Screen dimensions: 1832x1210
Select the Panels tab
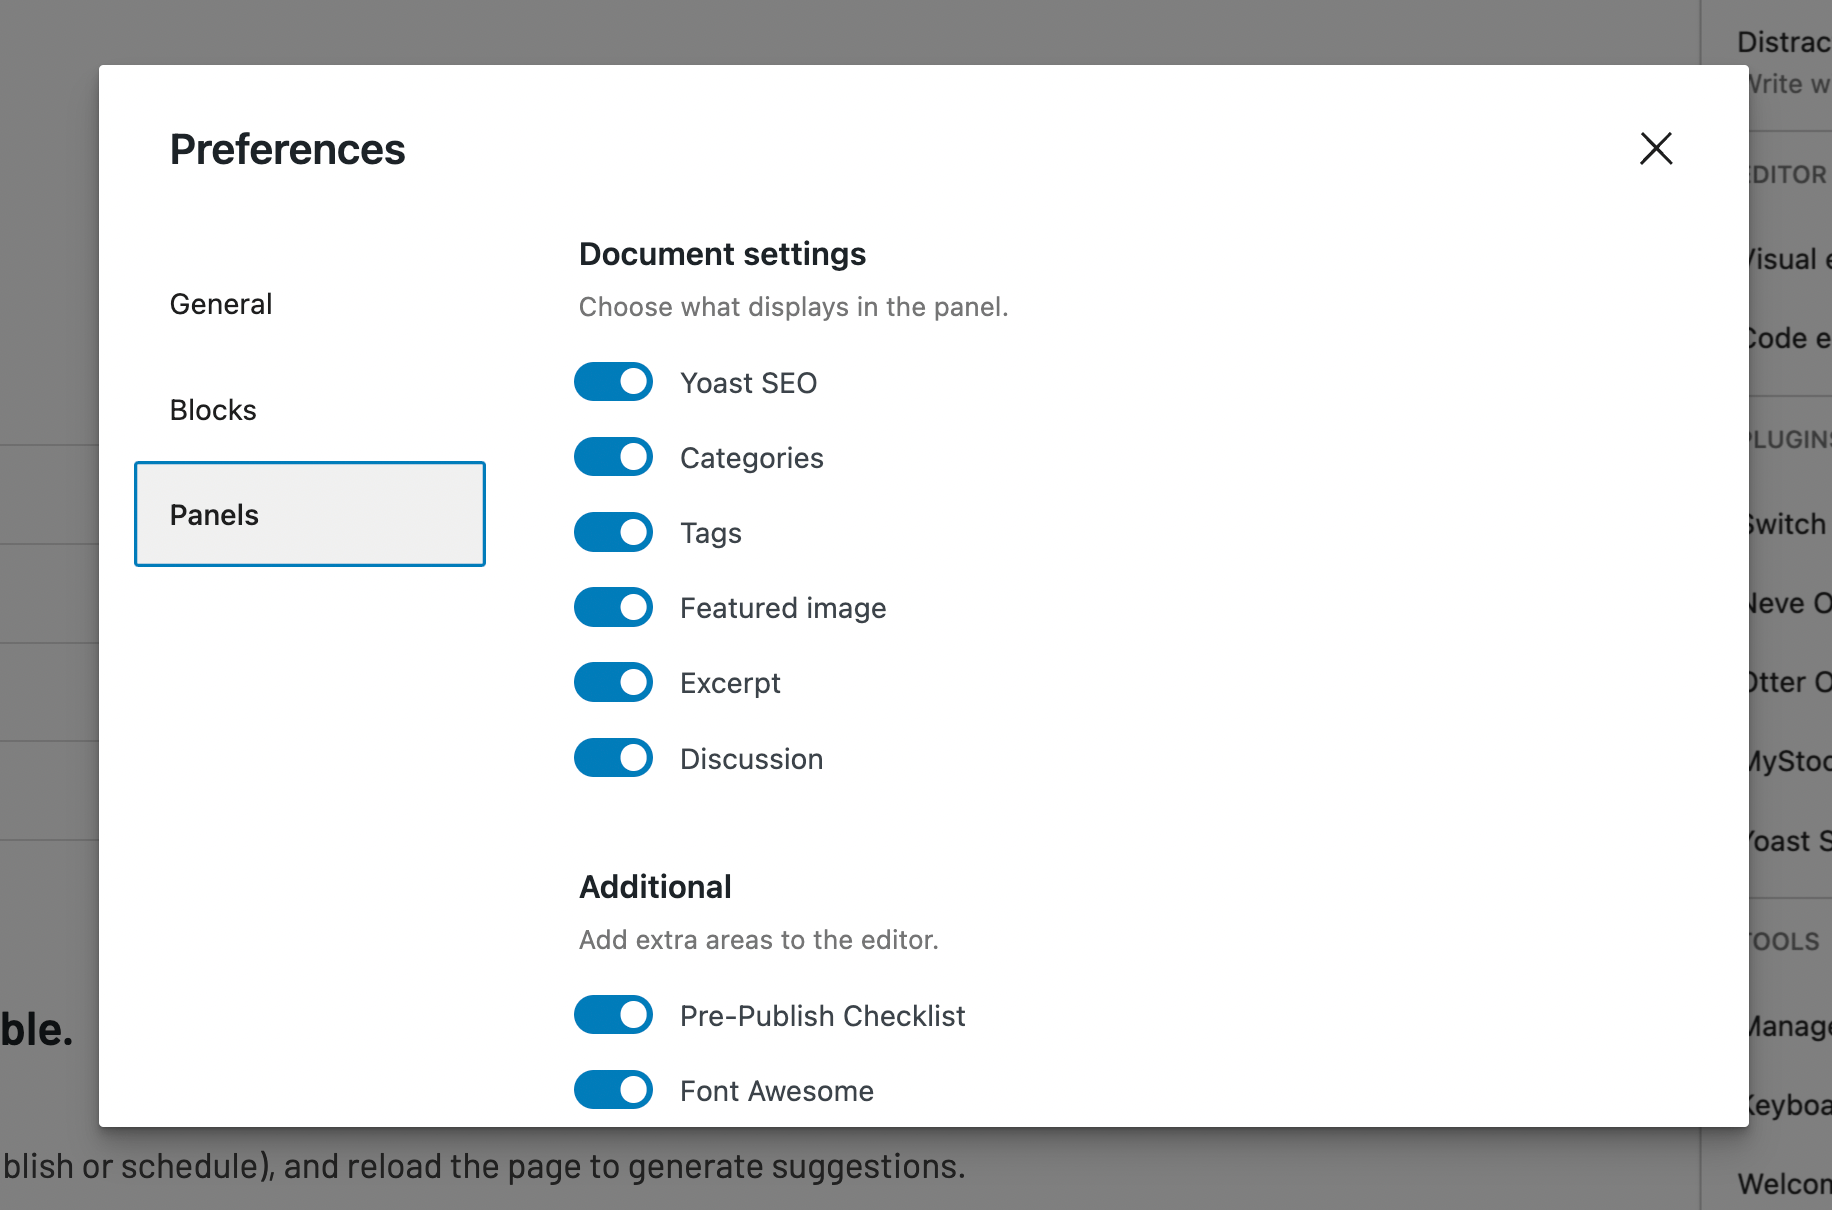(214, 514)
